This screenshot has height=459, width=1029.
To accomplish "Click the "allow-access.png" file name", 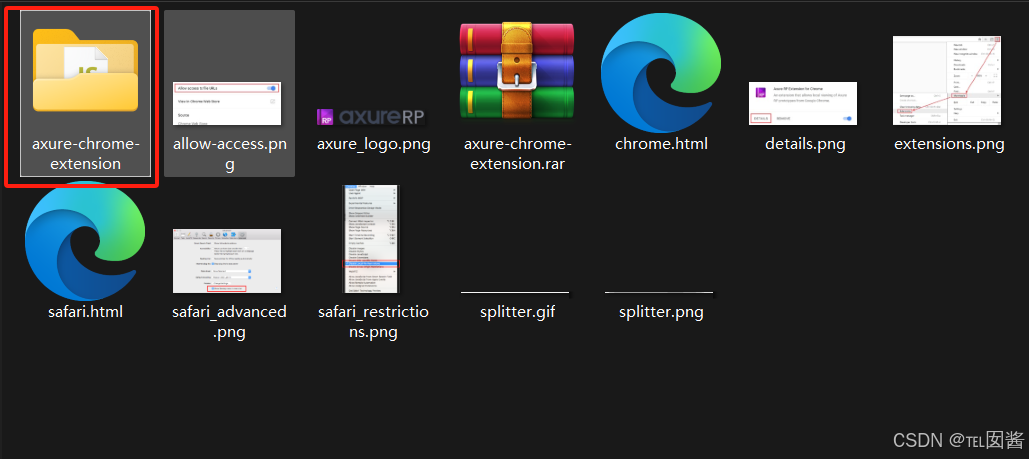I will [230, 154].
